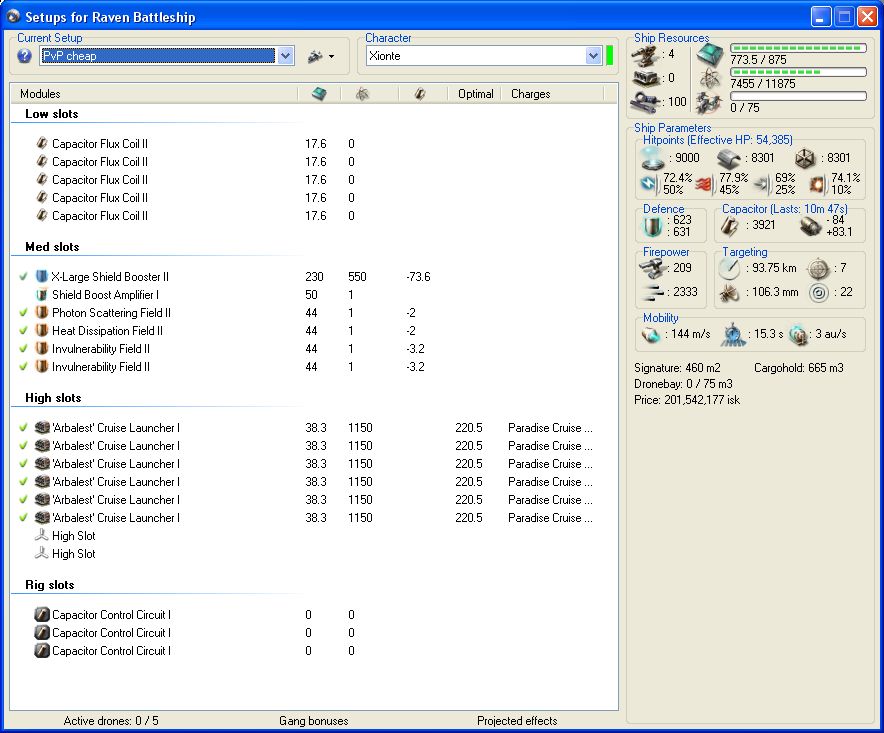884x733 pixels.
Task: Toggle second 'Arbalest' Cruise Launcher checkmark
Action: click(23, 446)
